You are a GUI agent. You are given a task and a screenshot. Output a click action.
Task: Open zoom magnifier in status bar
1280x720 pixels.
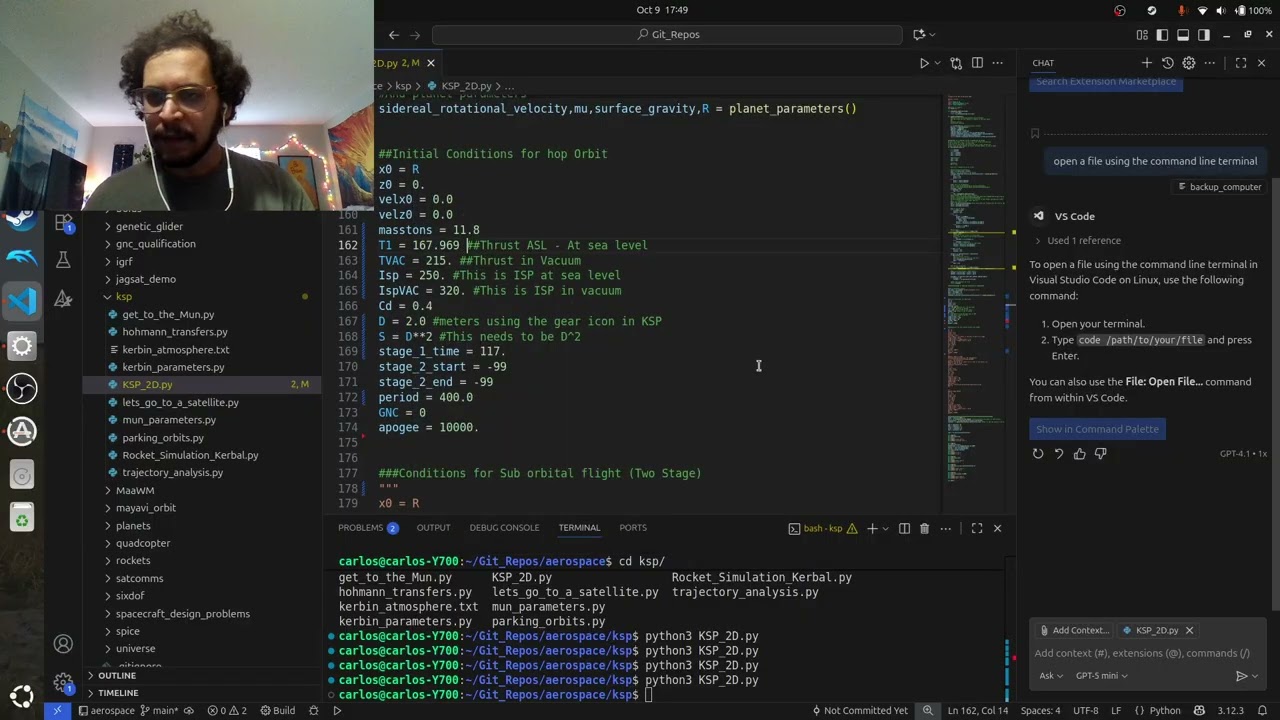click(928, 710)
